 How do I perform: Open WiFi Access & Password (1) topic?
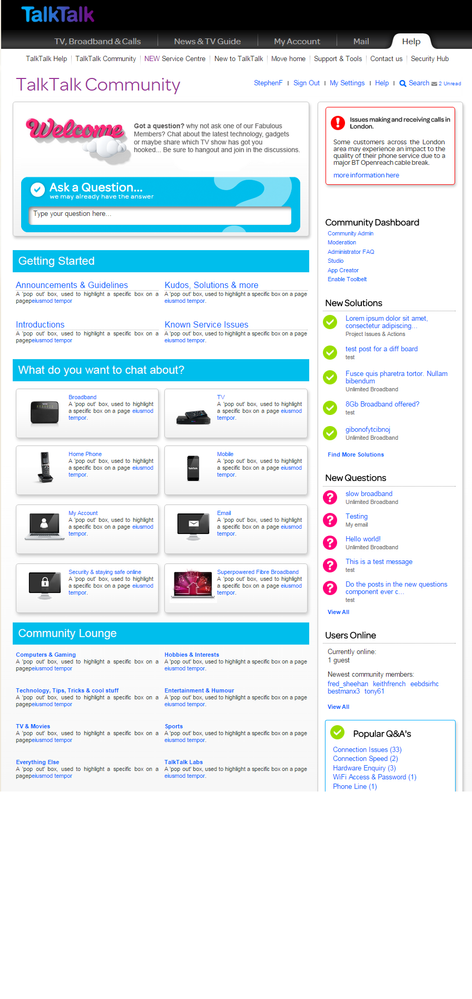click(x=375, y=777)
